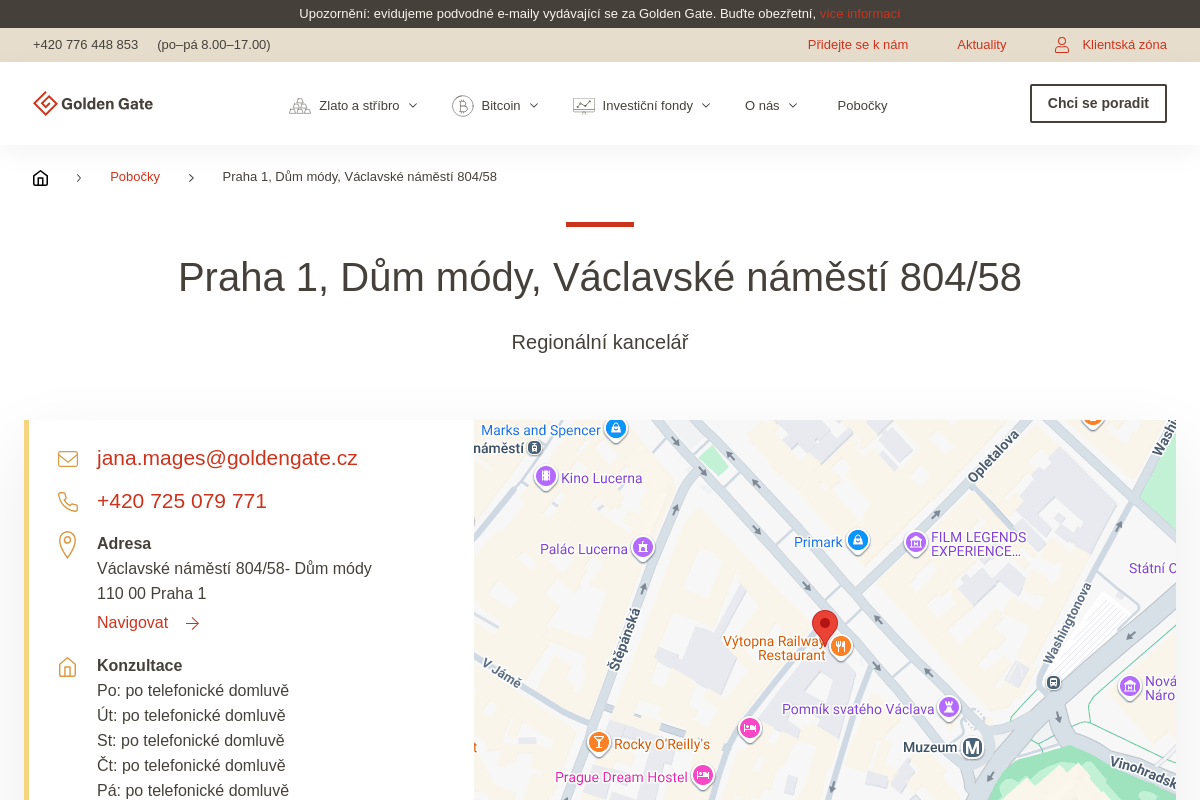Click the Nová Náro museum marker on map
1200x800 pixels.
(1130, 687)
